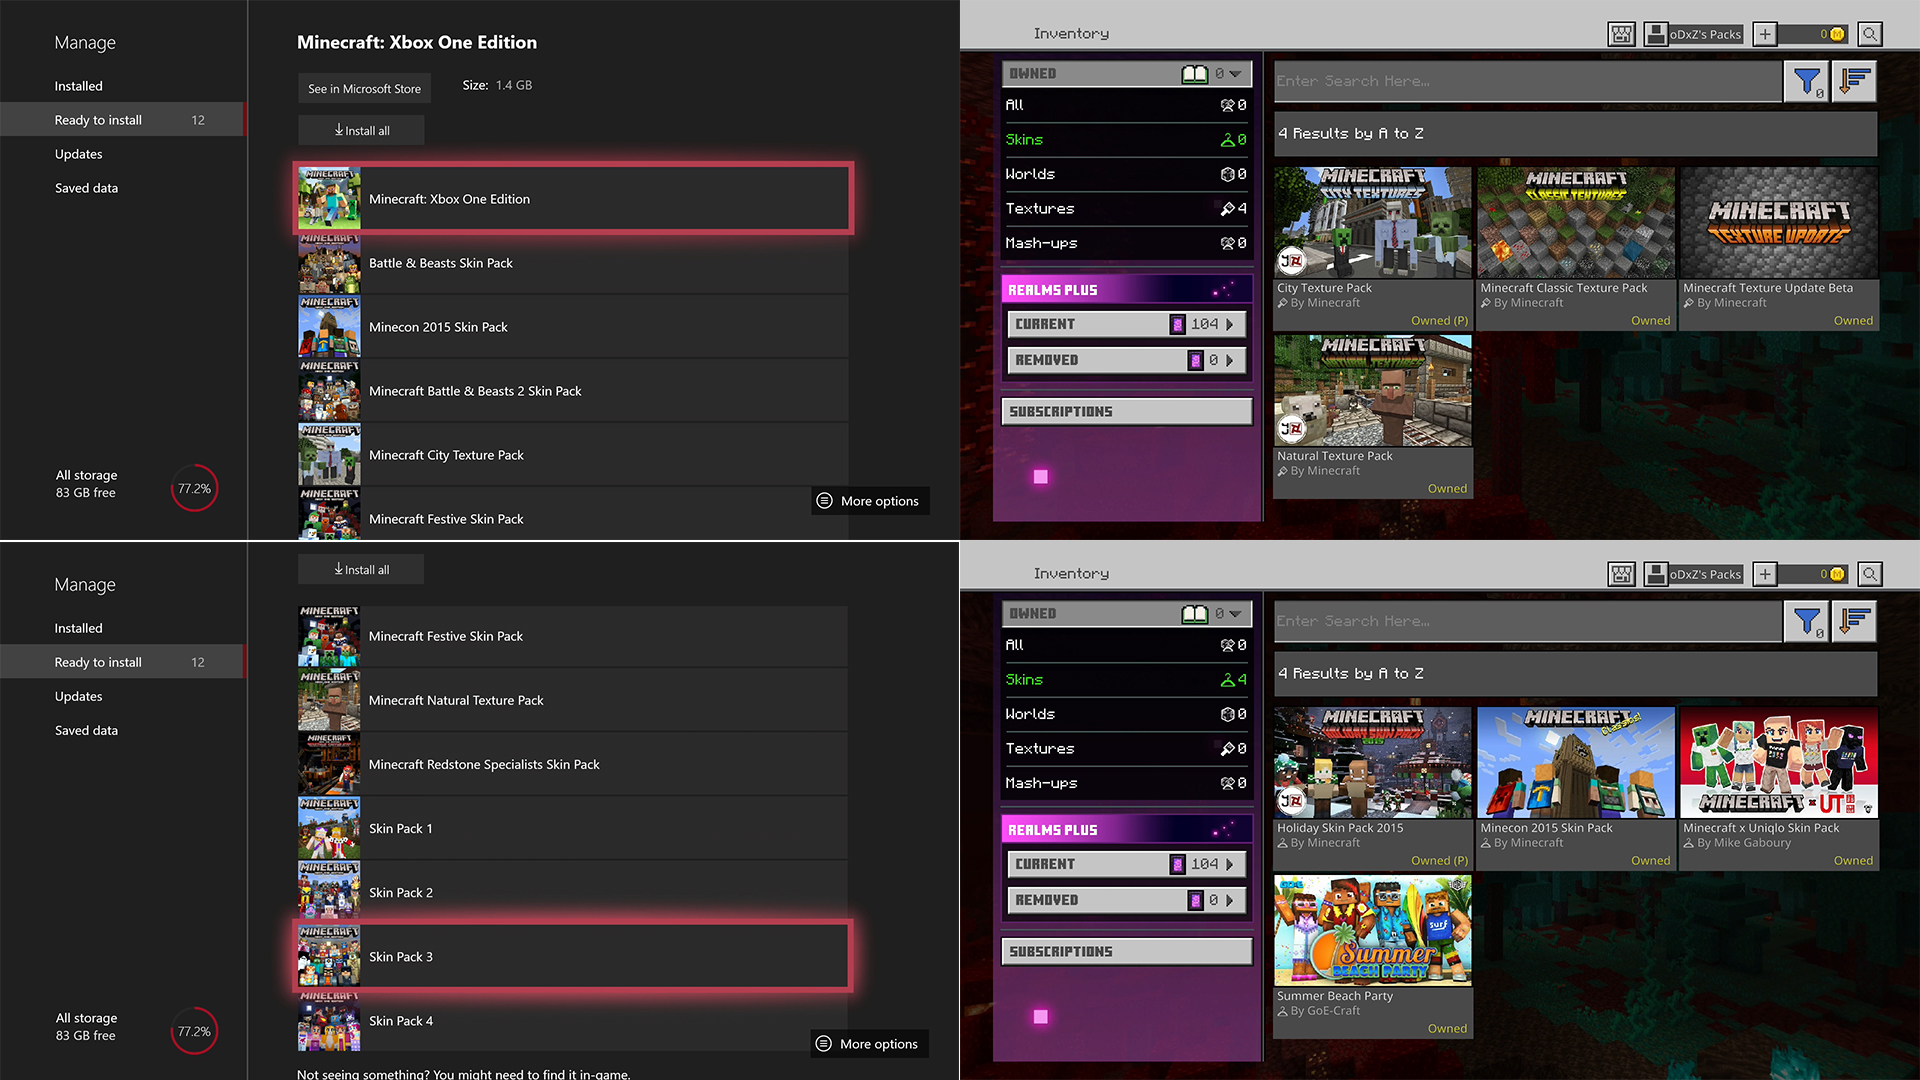Click oDxZ's Packs button in upper Inventory
This screenshot has height=1080, width=1920.
pos(1705,34)
